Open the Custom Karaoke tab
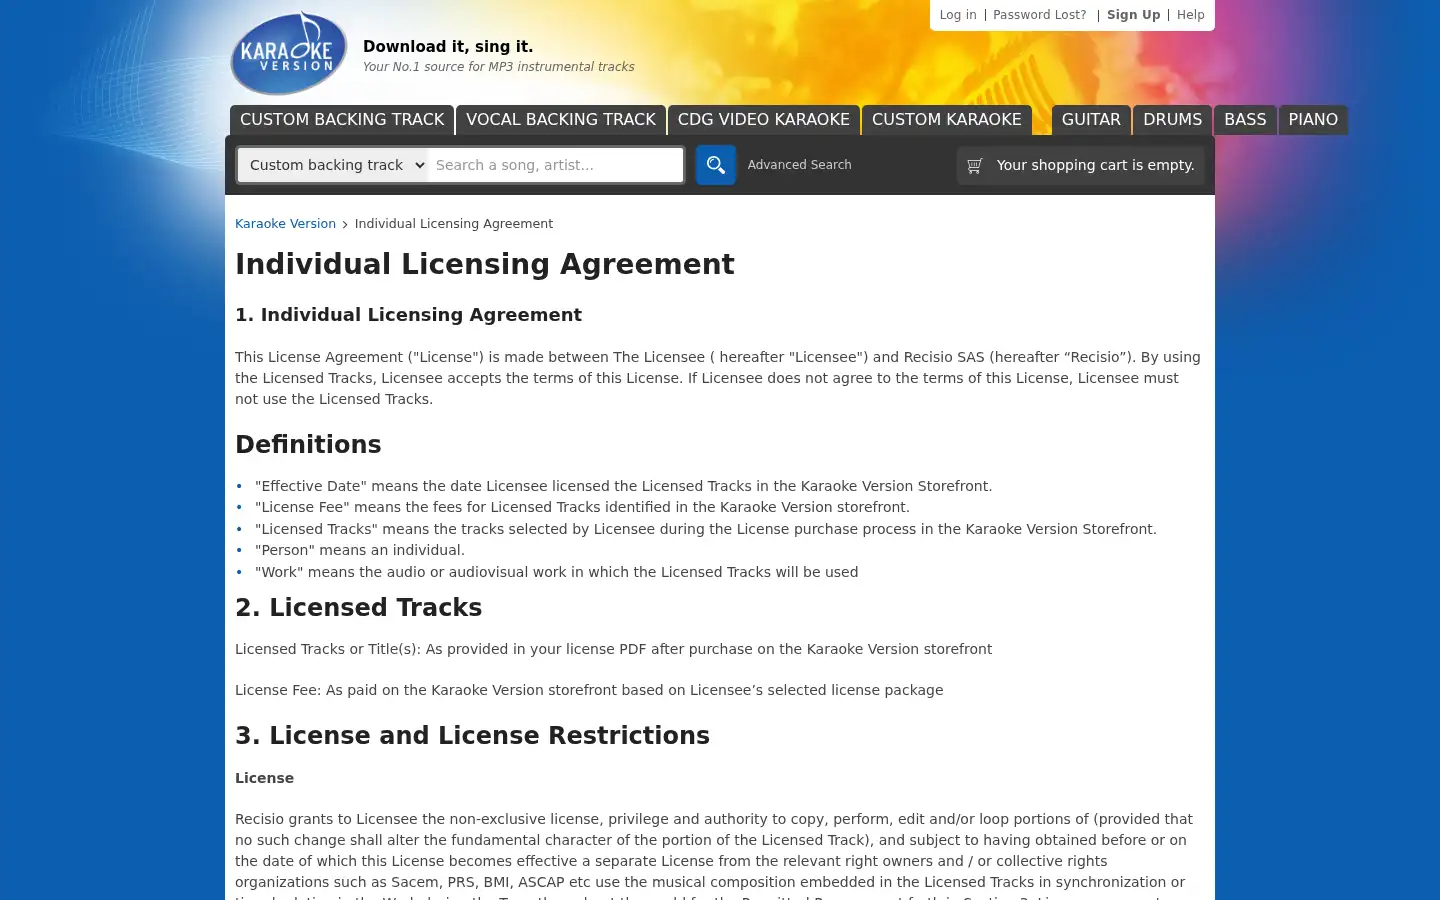 (947, 120)
